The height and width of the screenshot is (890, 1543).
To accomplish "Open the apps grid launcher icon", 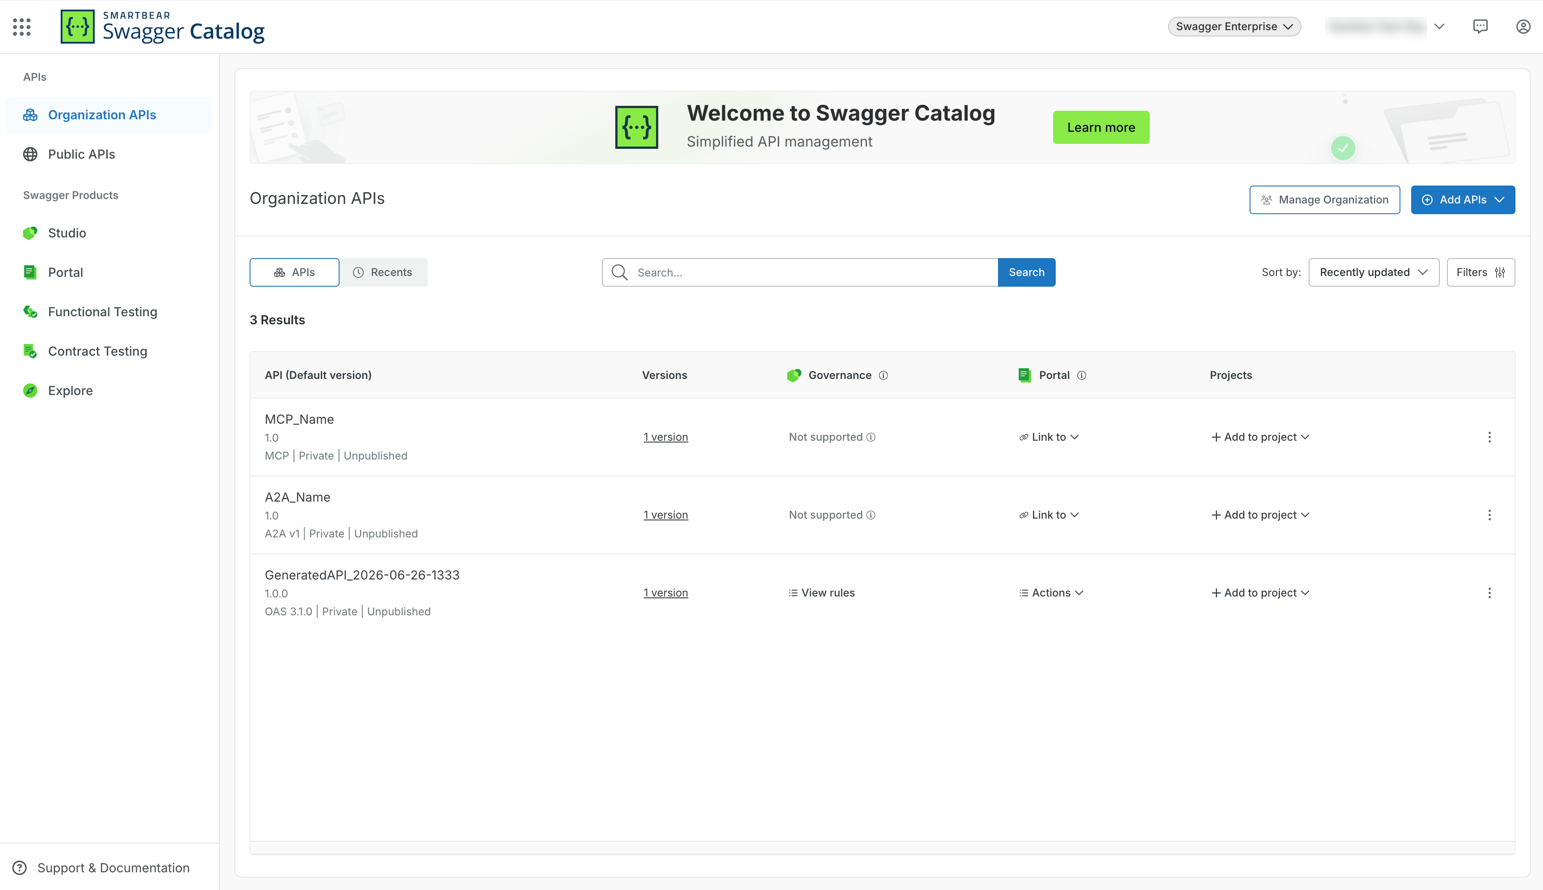I will (x=22, y=27).
